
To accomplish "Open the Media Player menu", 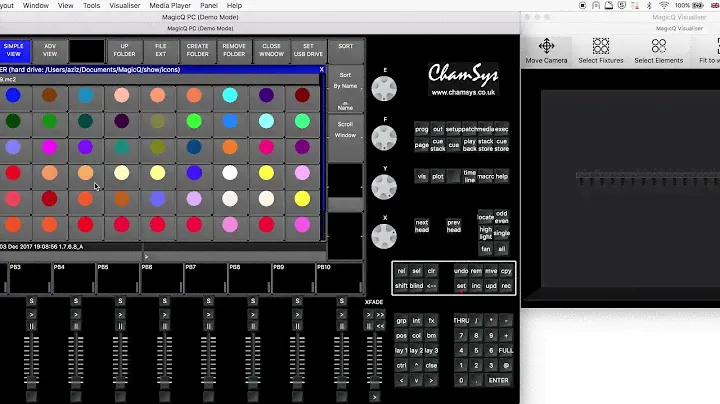I will pyautogui.click(x=170, y=5).
